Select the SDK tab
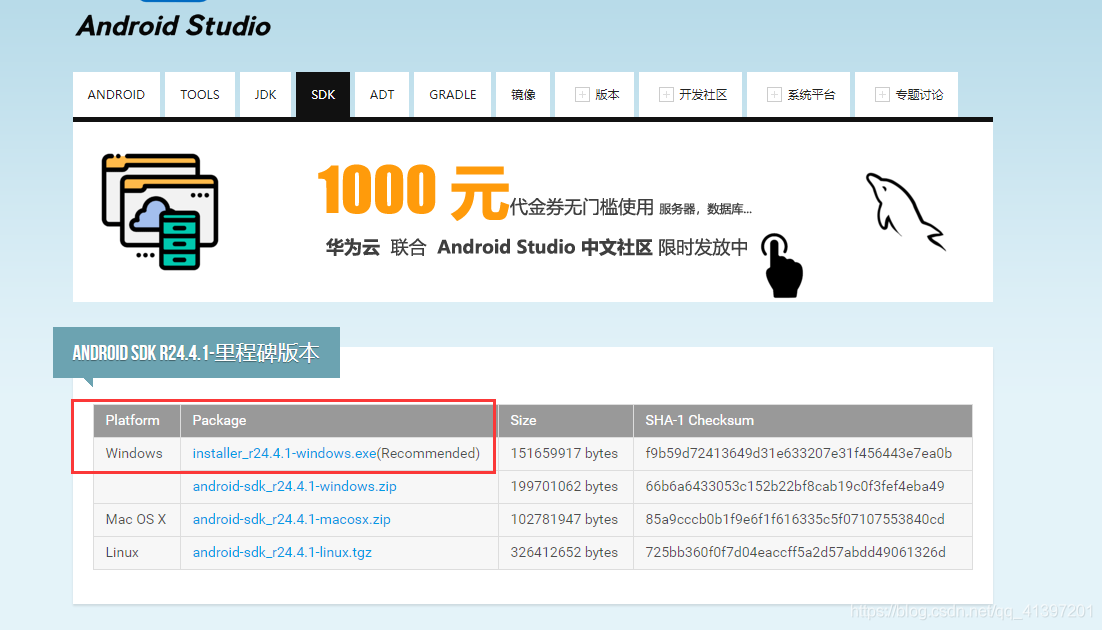1102x630 pixels. coord(323,94)
